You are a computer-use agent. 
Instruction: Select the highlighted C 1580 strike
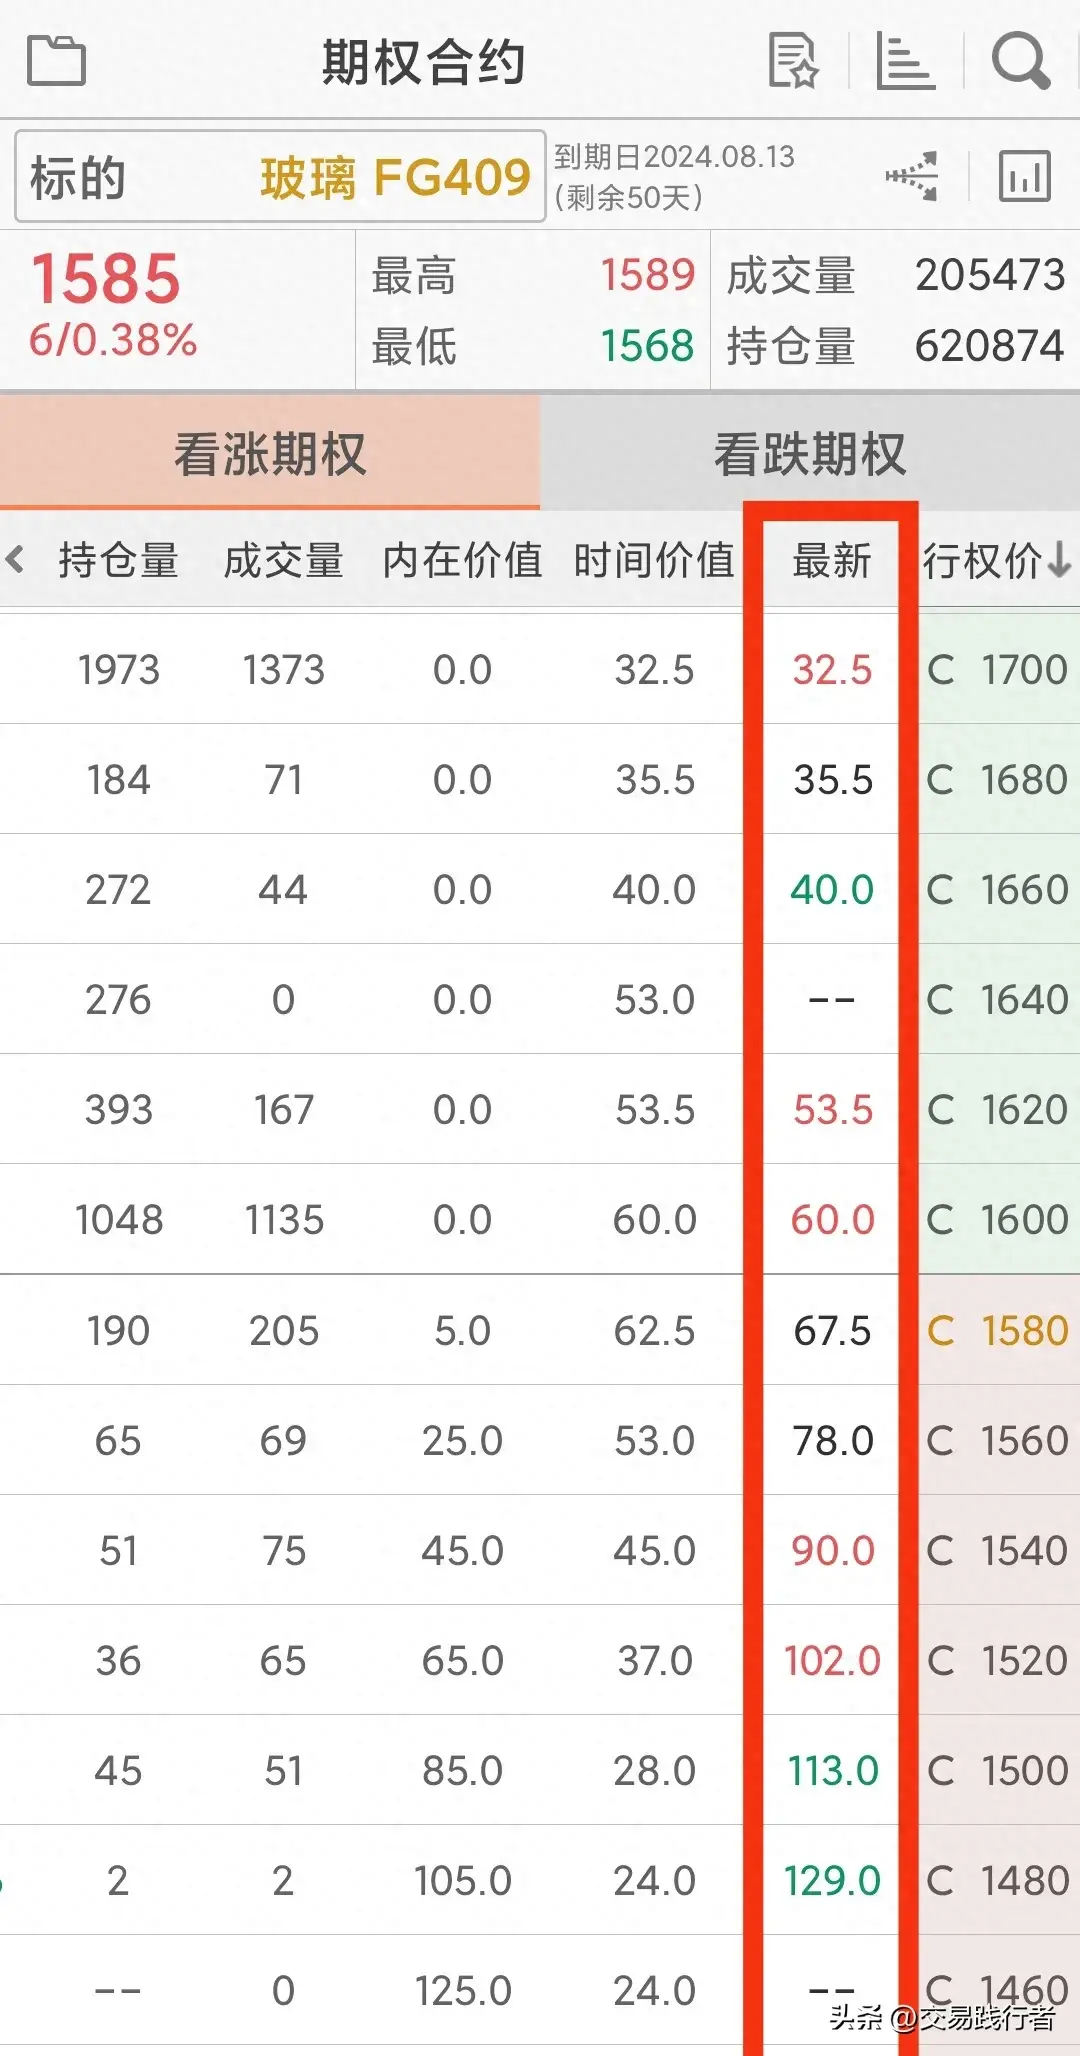[x=998, y=1330]
